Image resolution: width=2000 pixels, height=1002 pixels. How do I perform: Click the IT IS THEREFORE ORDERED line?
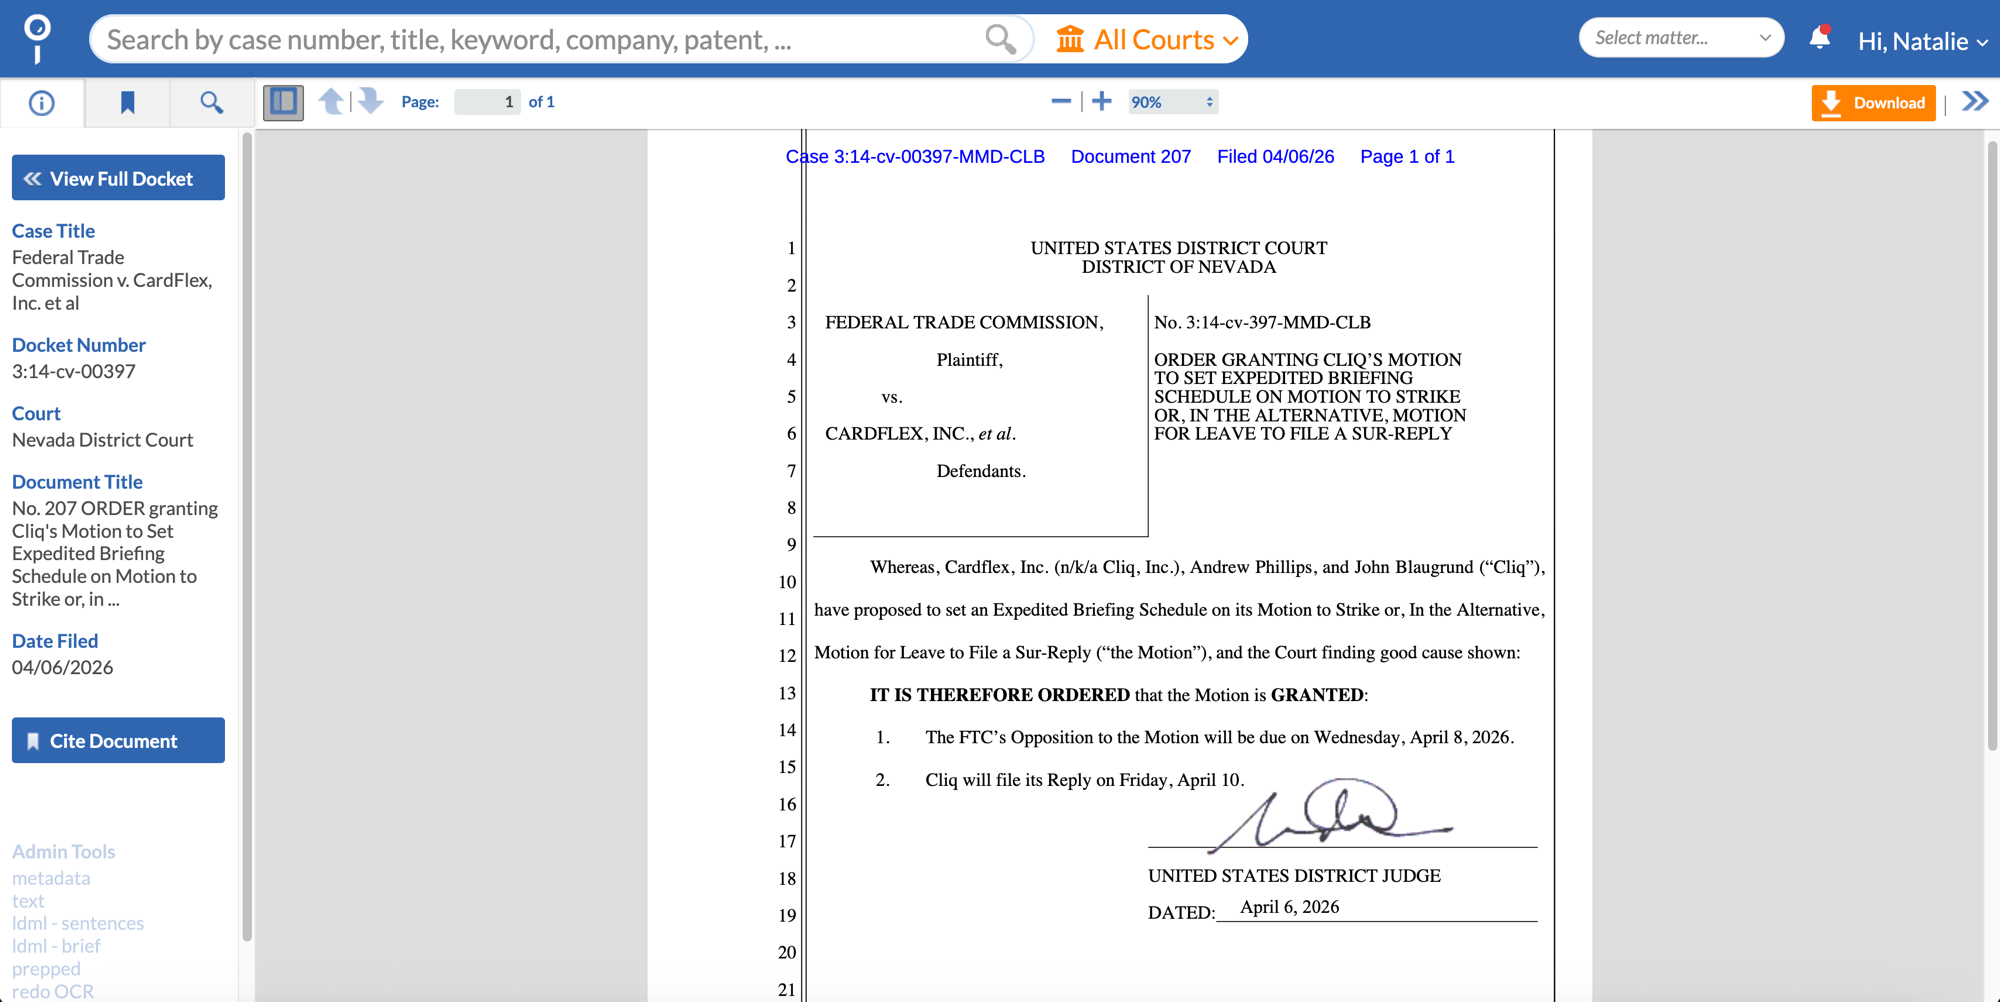coord(1118,695)
